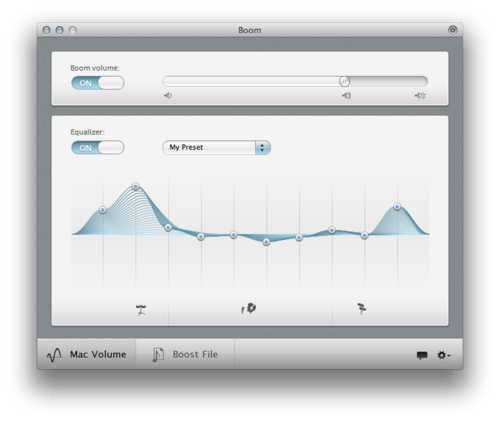Click the low volume speaker icon

168,96
